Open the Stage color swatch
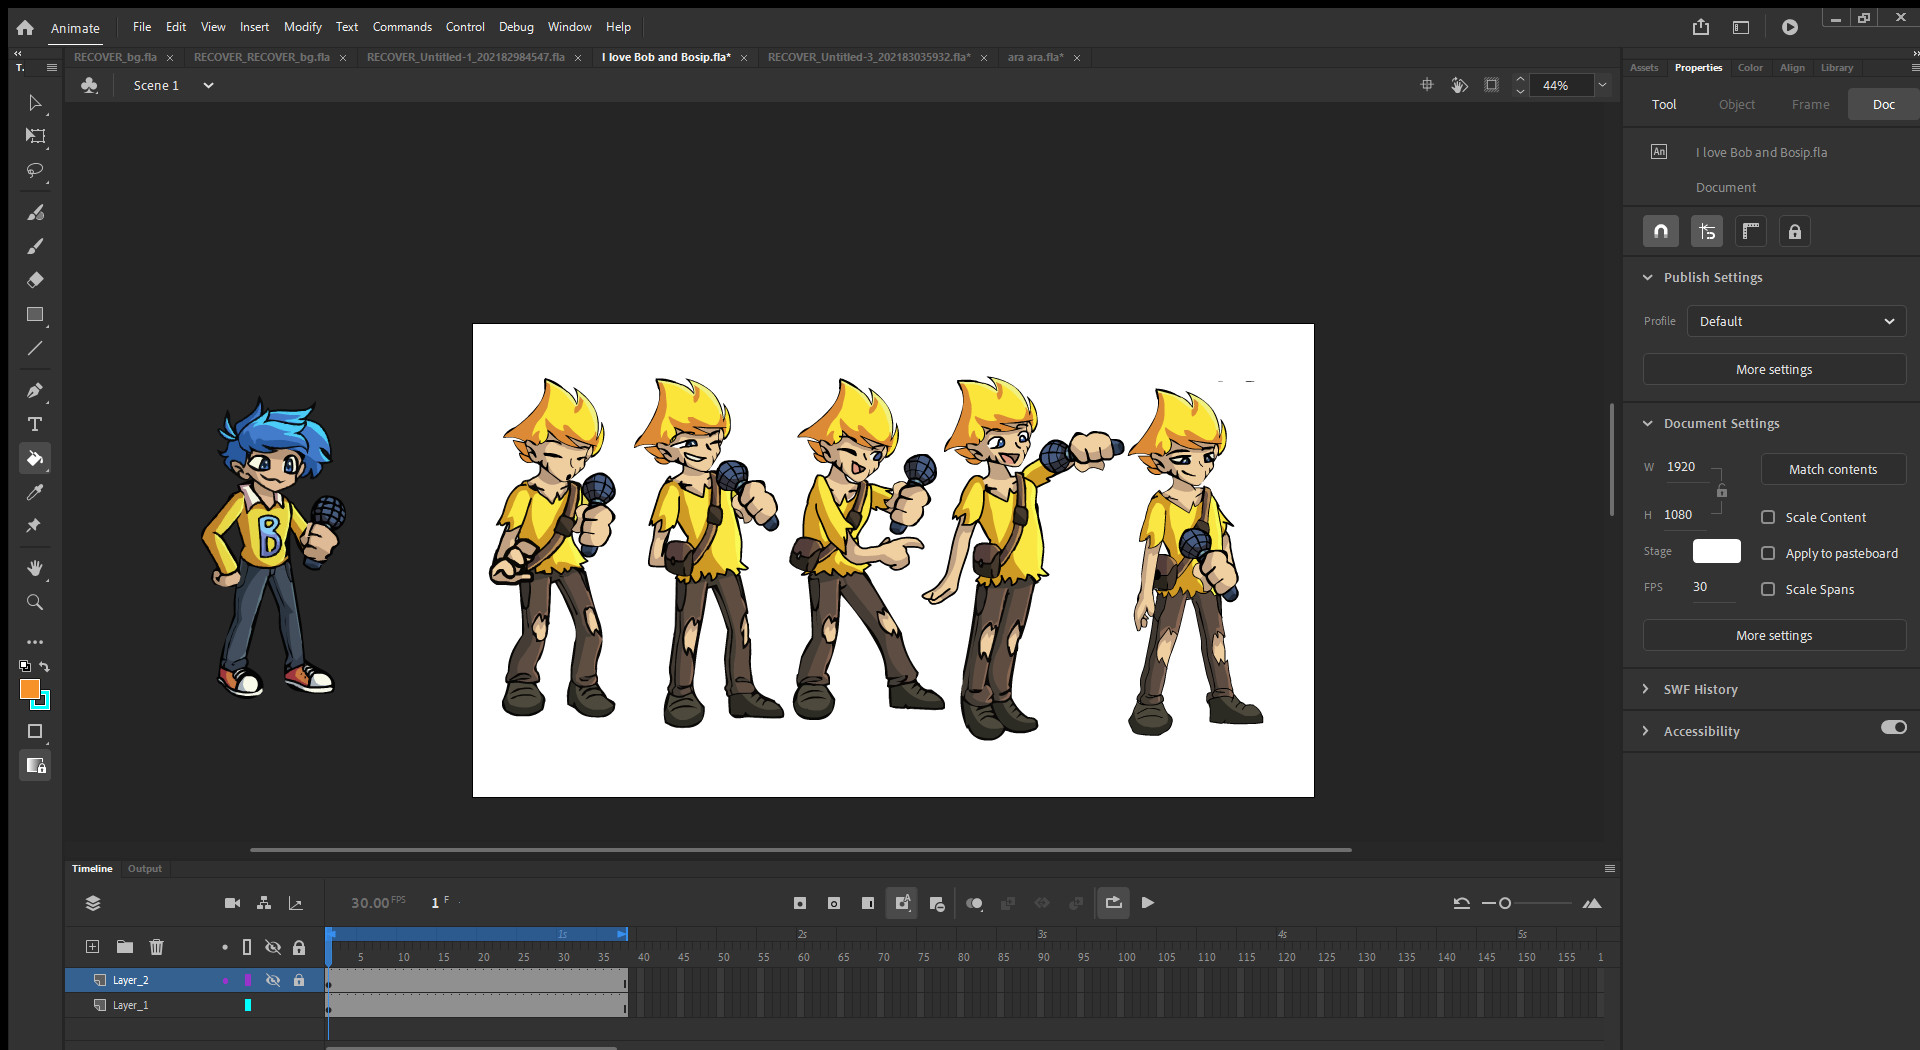The width and height of the screenshot is (1920, 1050). pos(1716,551)
